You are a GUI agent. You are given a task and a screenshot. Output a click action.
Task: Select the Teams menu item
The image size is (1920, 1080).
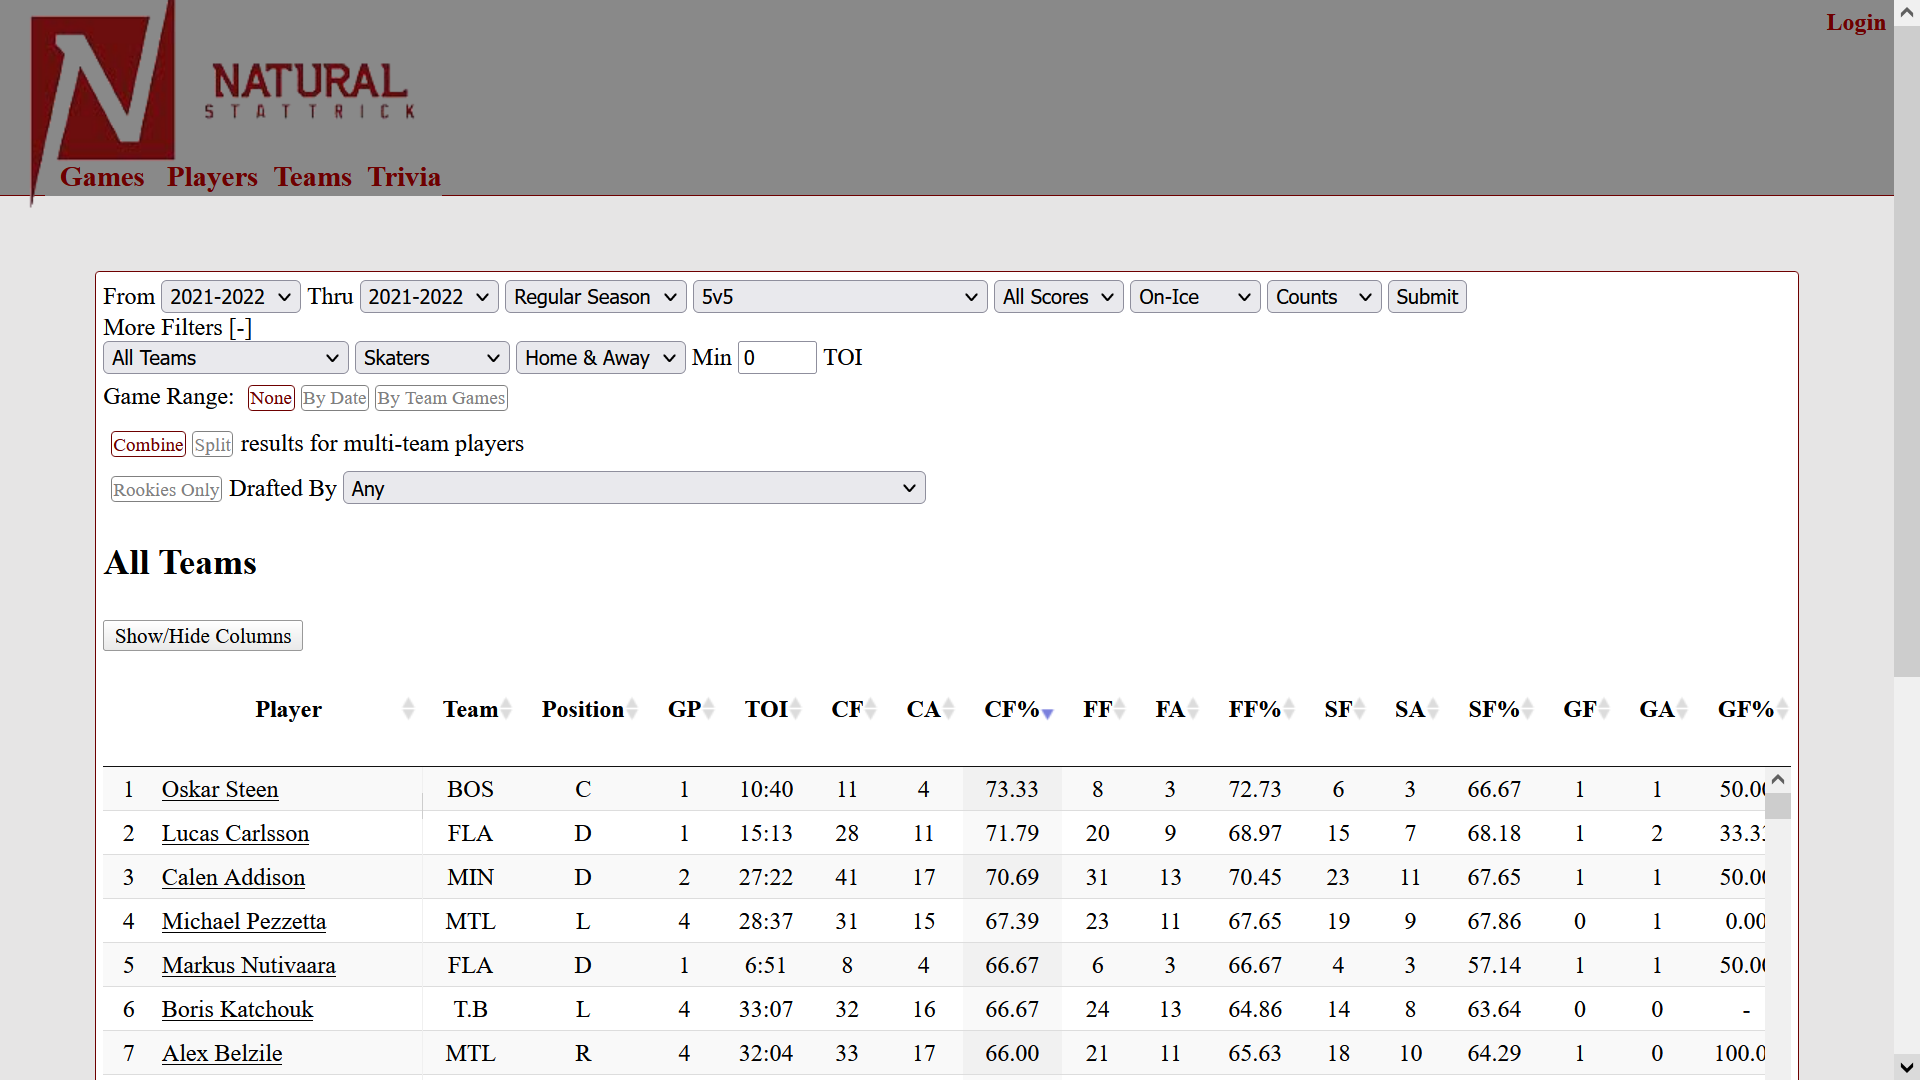(314, 175)
